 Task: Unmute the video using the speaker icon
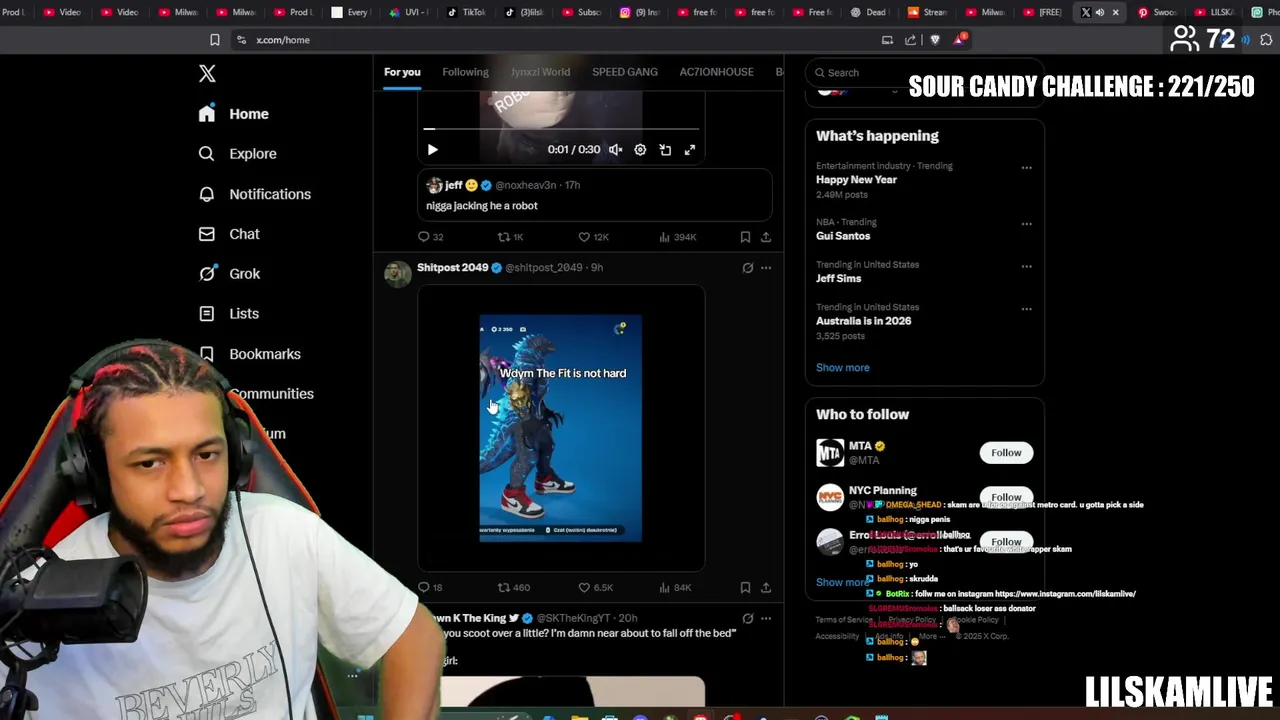[x=616, y=150]
